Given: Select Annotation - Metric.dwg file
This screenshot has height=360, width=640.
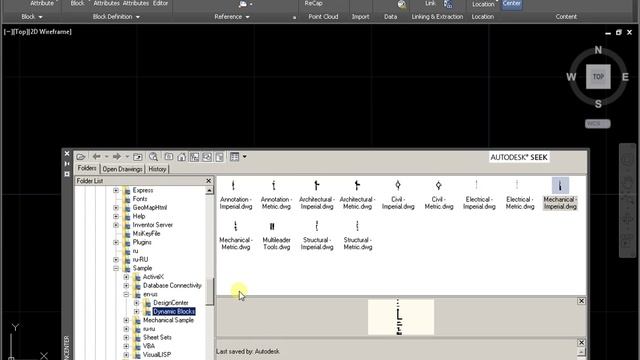Looking at the screenshot, I should click(276, 195).
